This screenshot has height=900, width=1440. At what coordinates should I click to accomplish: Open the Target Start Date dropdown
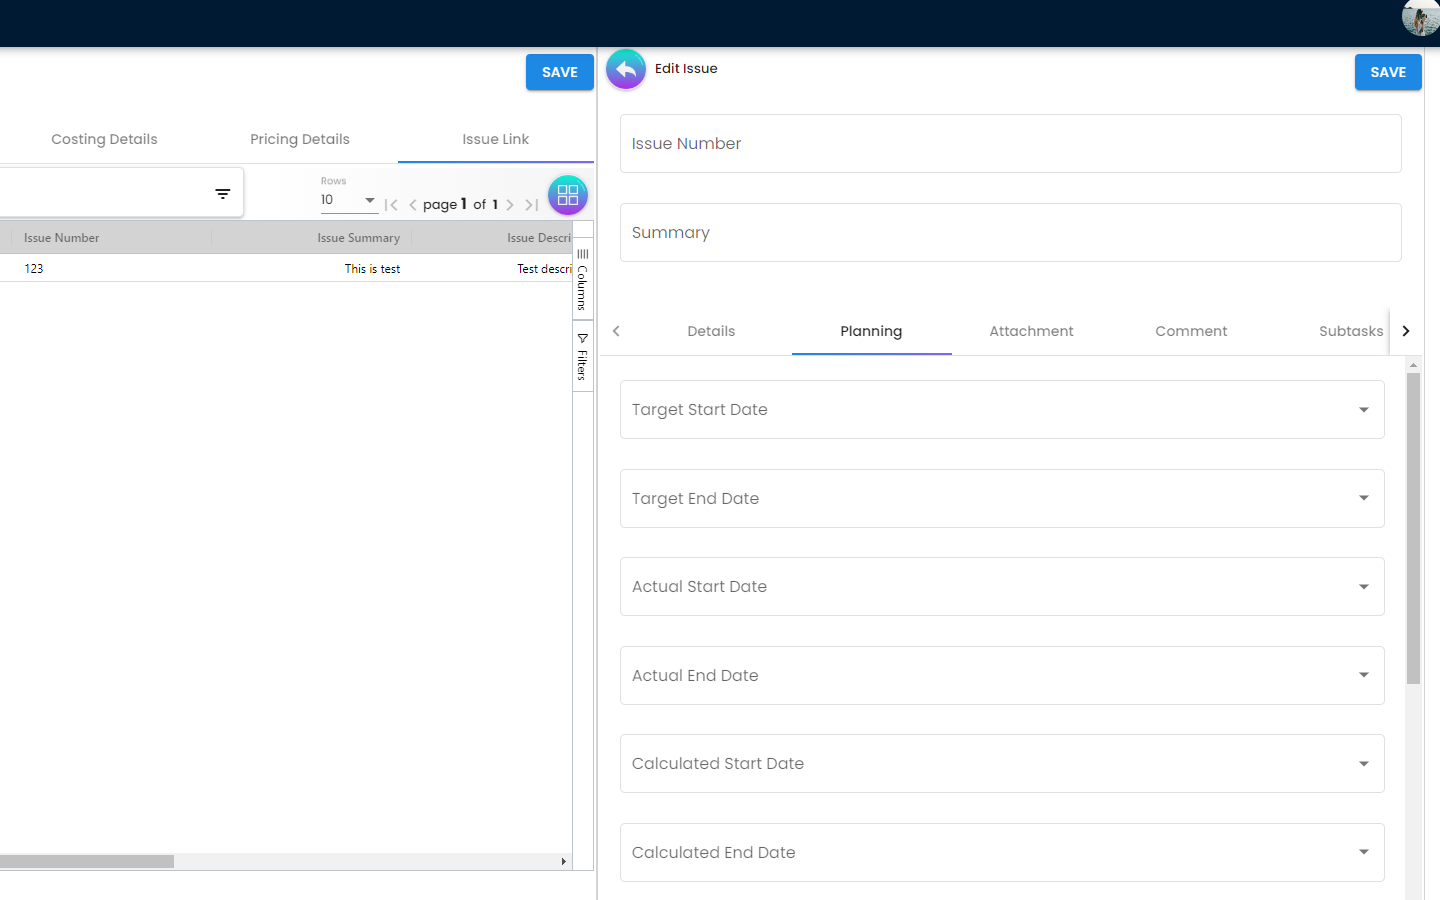click(x=1363, y=410)
